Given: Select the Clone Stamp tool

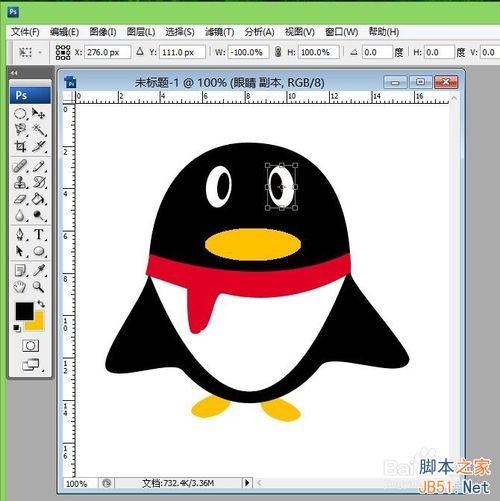Looking at the screenshot, I should [x=20, y=182].
